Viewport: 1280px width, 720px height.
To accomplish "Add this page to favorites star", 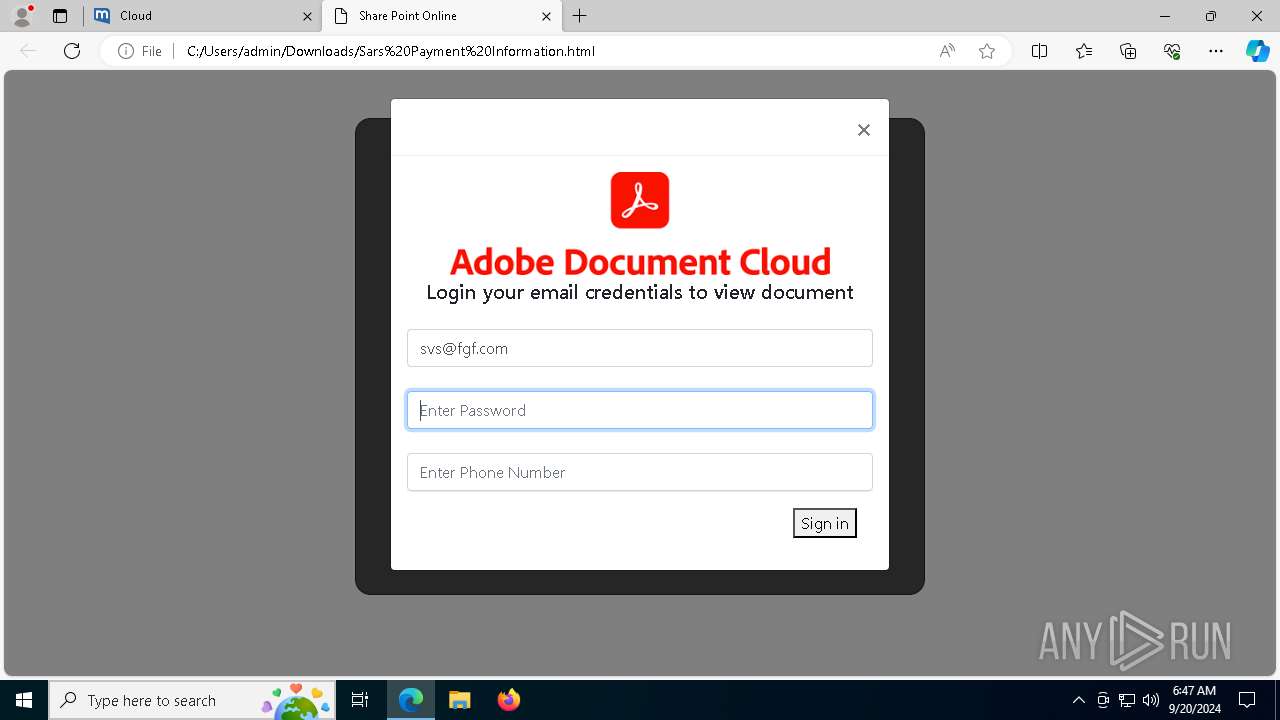I will 987,51.
